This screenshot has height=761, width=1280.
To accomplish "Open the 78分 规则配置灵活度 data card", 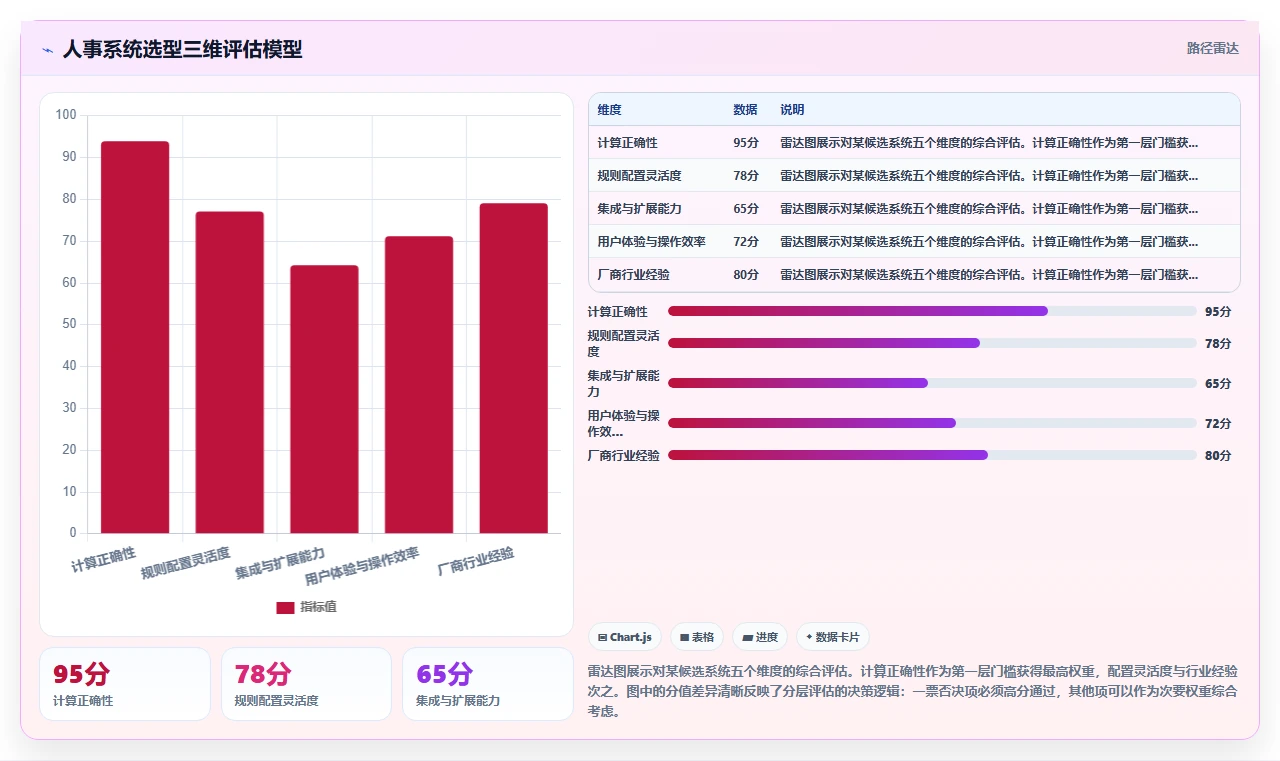I will 306,684.
